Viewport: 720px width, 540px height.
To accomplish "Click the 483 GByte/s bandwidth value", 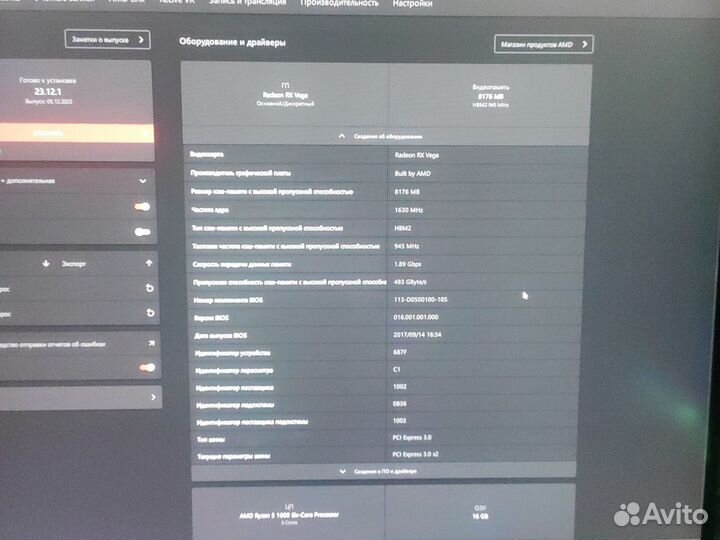I will coord(410,282).
